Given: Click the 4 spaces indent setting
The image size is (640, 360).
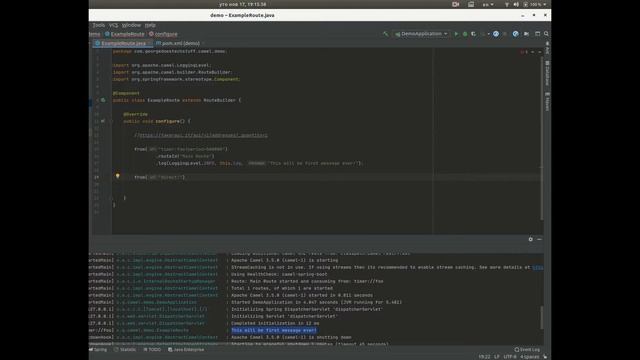Looking at the screenshot, I should tap(530, 357).
